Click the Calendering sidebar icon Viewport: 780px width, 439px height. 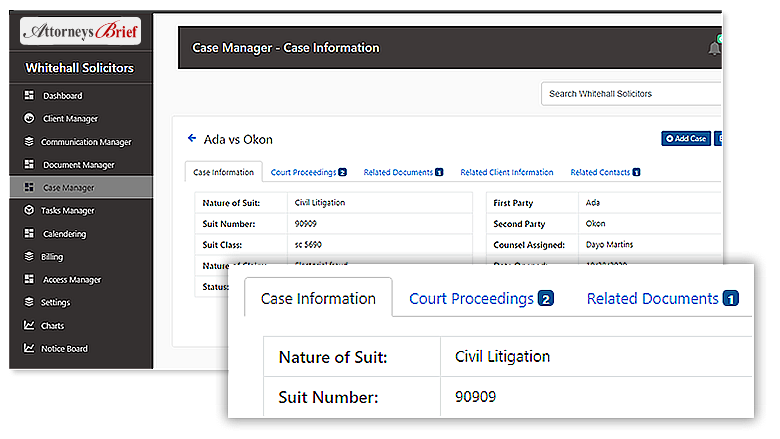30,234
